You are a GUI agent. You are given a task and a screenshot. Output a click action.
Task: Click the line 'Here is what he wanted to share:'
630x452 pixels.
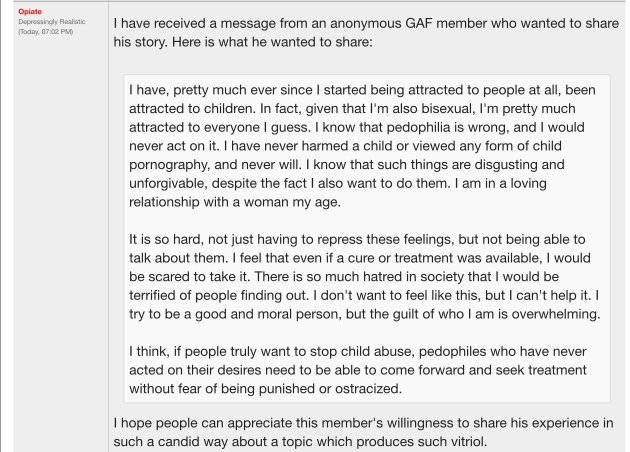tap(272, 42)
